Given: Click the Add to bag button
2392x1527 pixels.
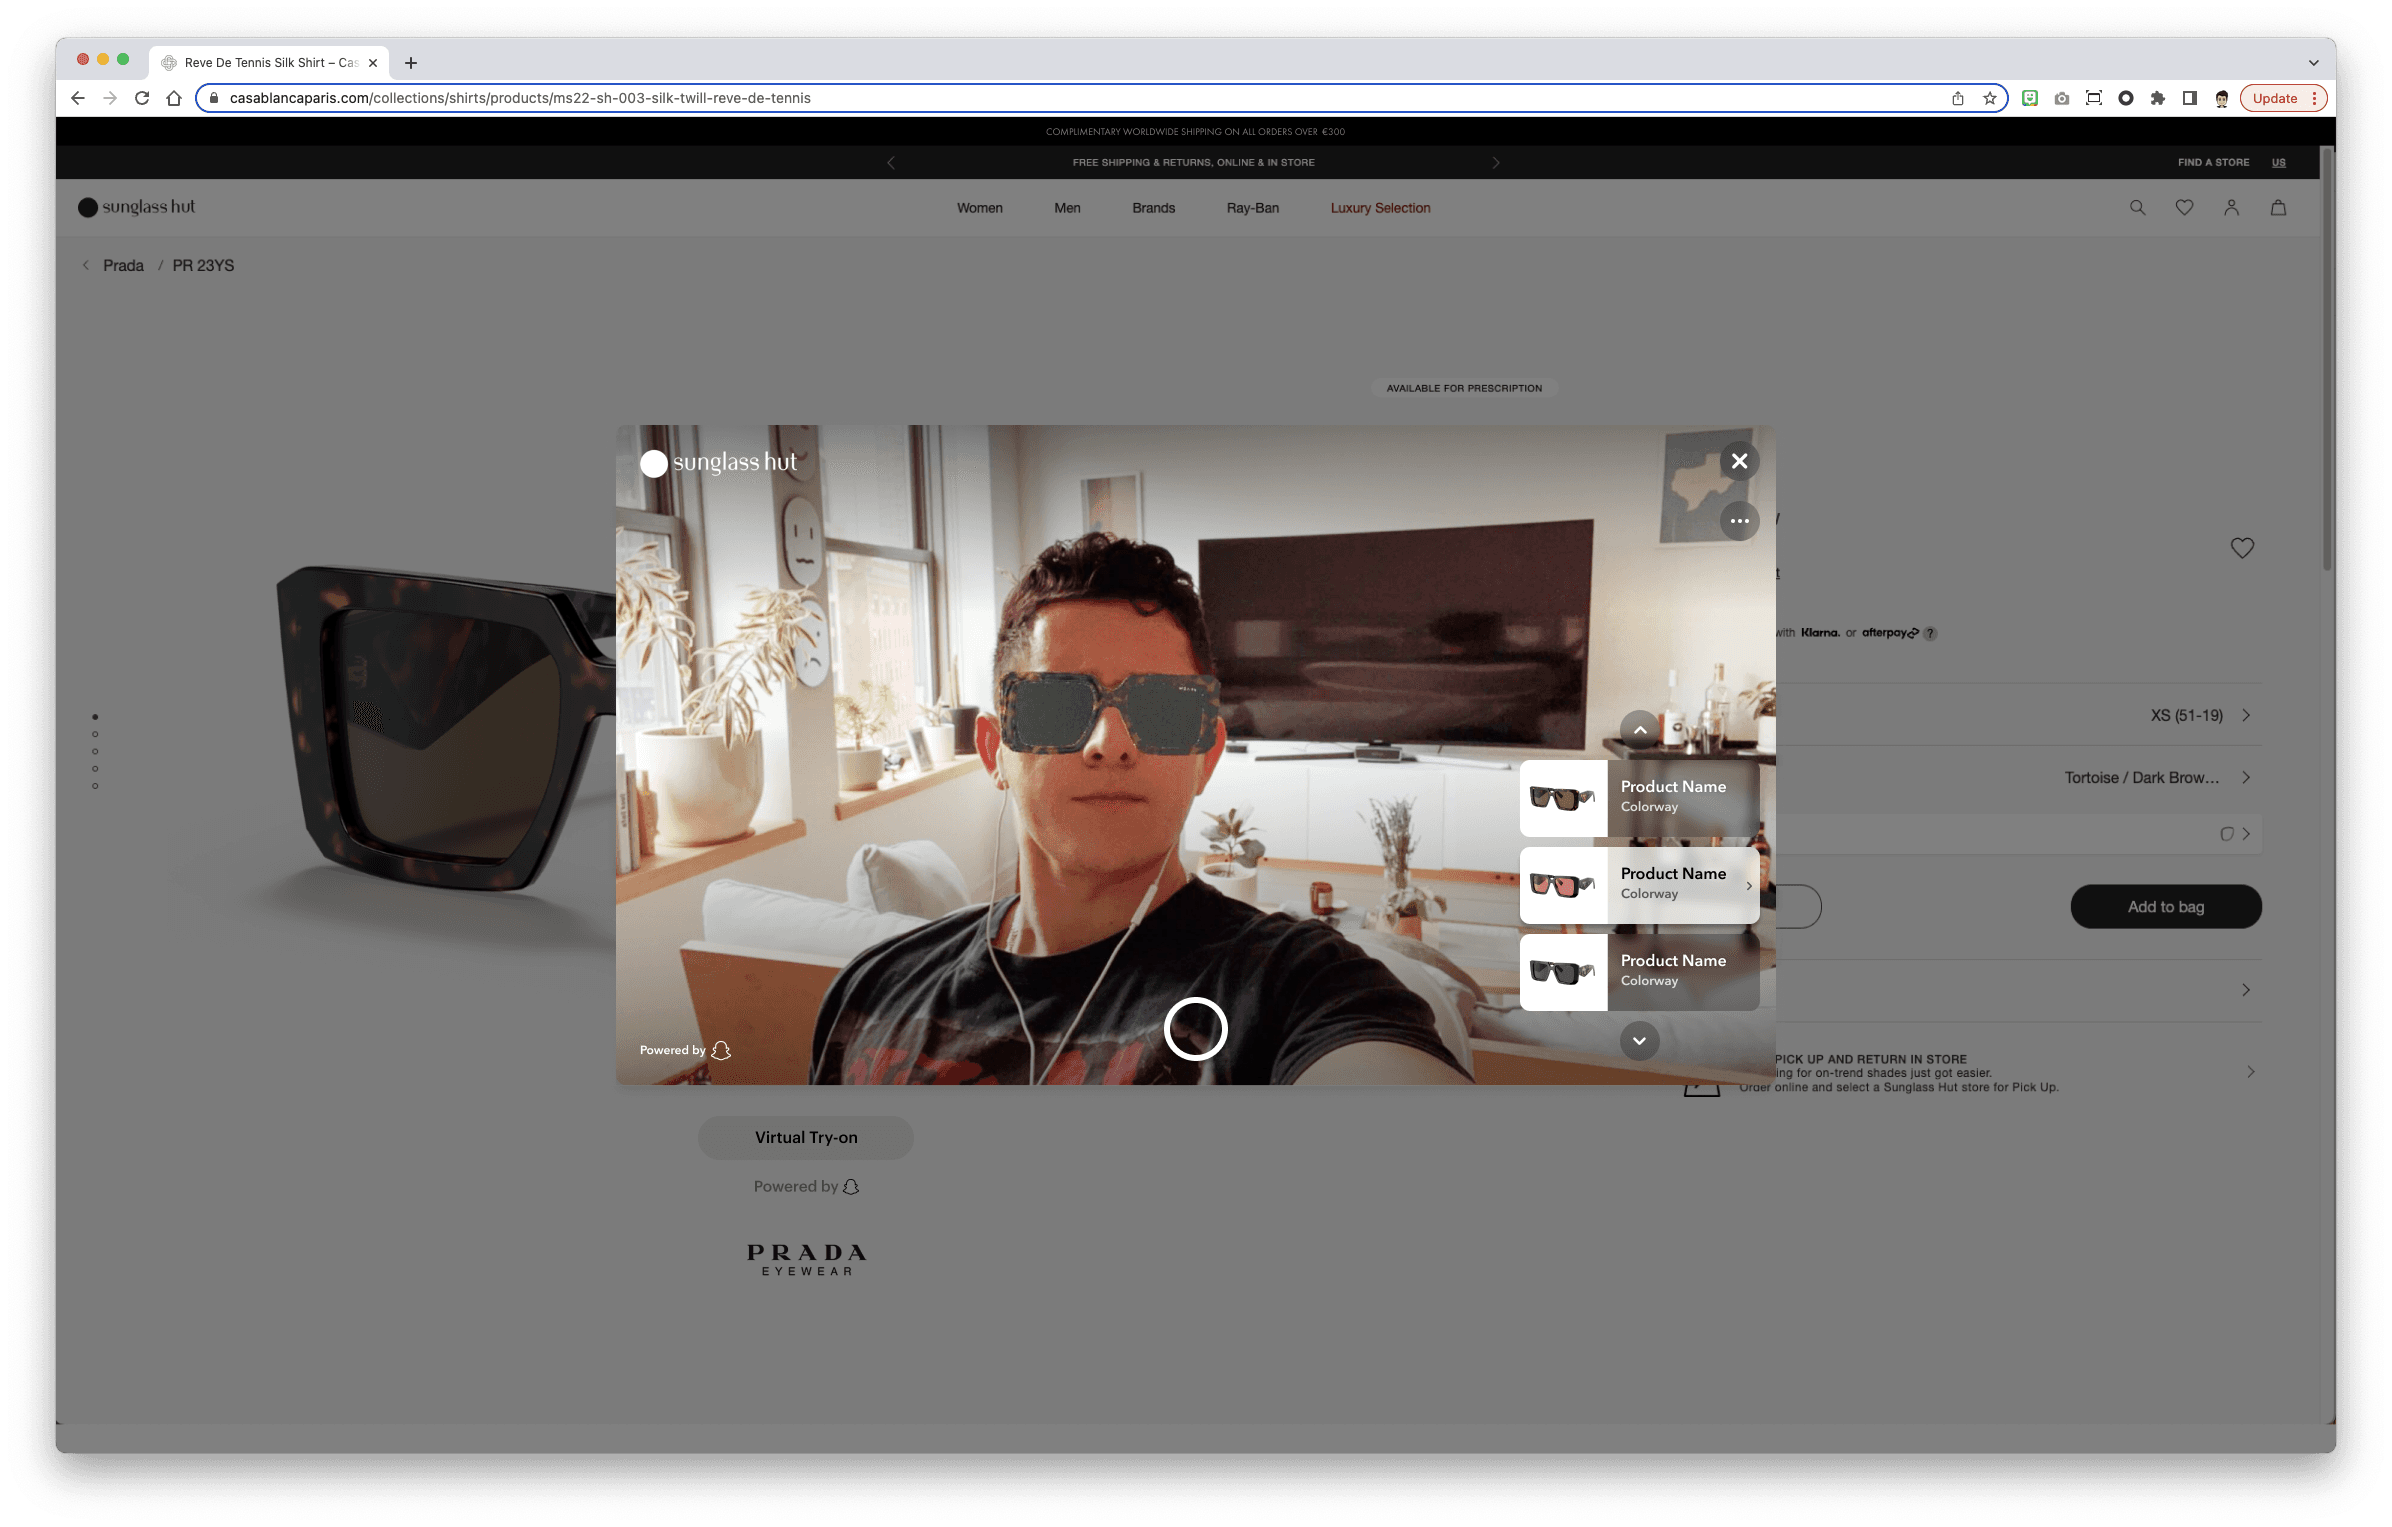Looking at the screenshot, I should click(2165, 907).
